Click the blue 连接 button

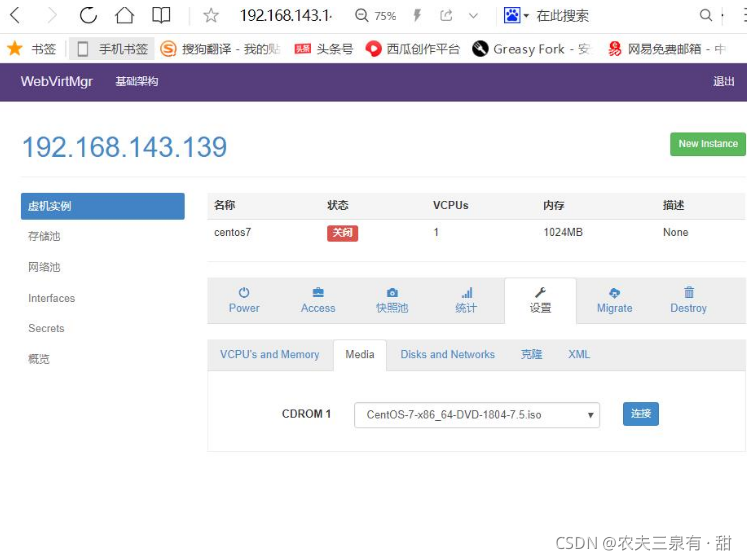641,414
